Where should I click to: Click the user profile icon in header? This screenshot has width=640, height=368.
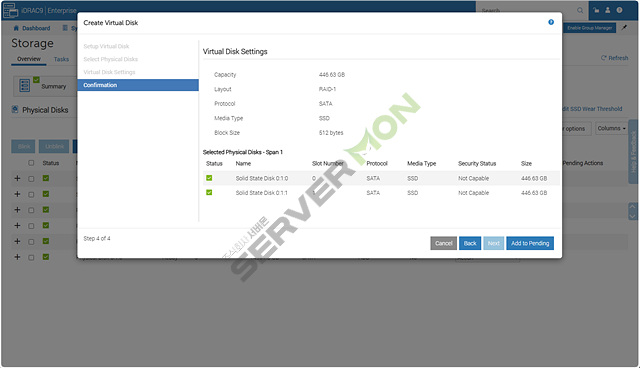point(608,10)
